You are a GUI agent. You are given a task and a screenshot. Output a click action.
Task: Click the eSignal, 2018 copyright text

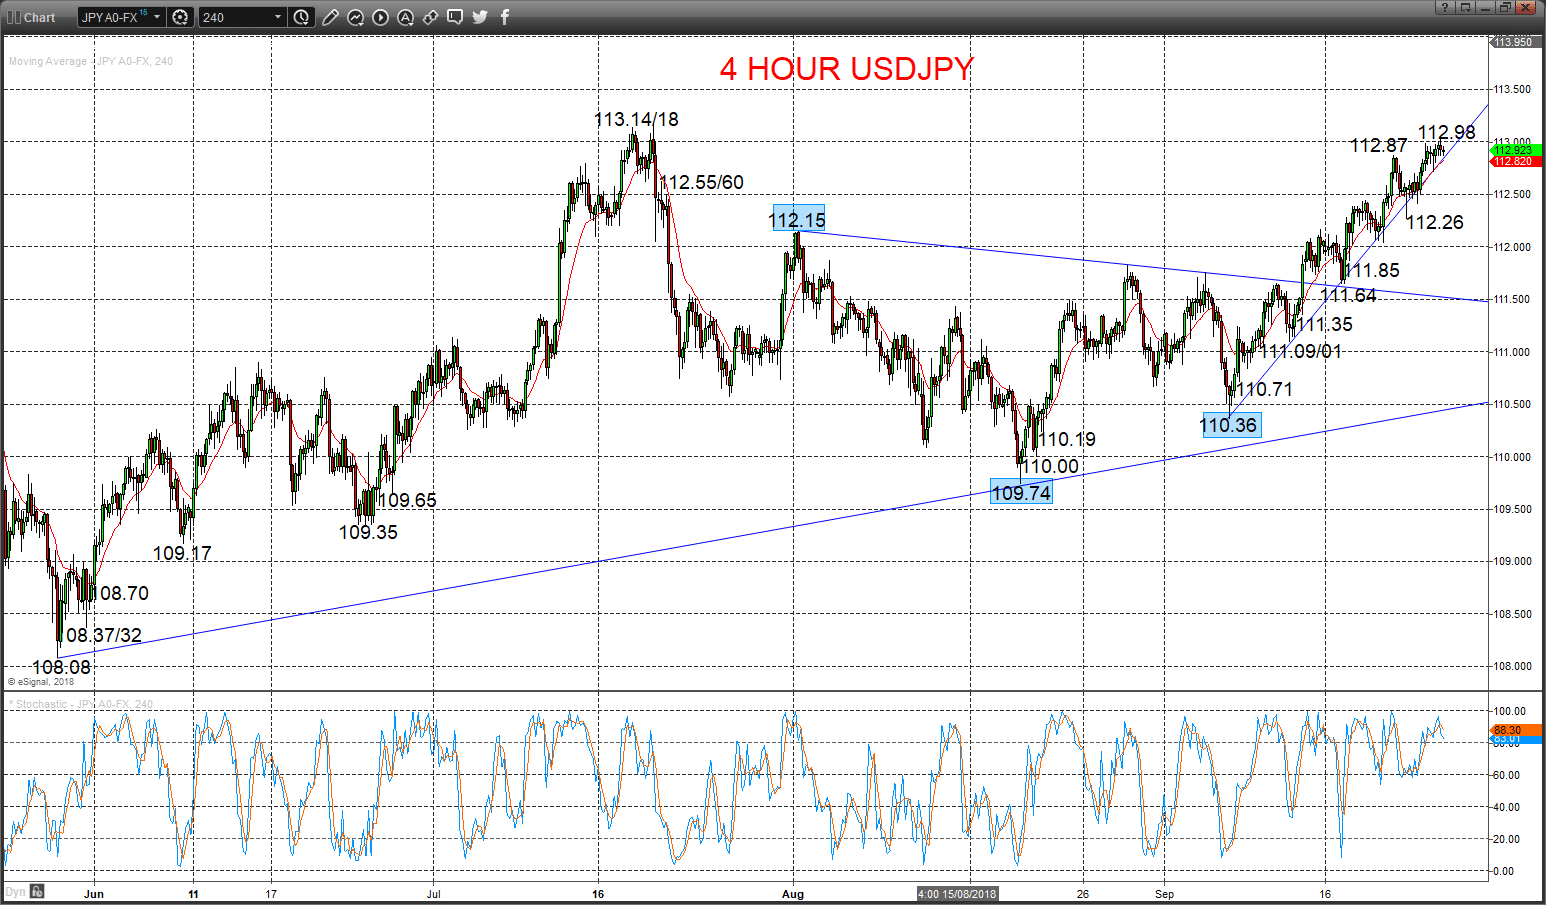tap(41, 682)
